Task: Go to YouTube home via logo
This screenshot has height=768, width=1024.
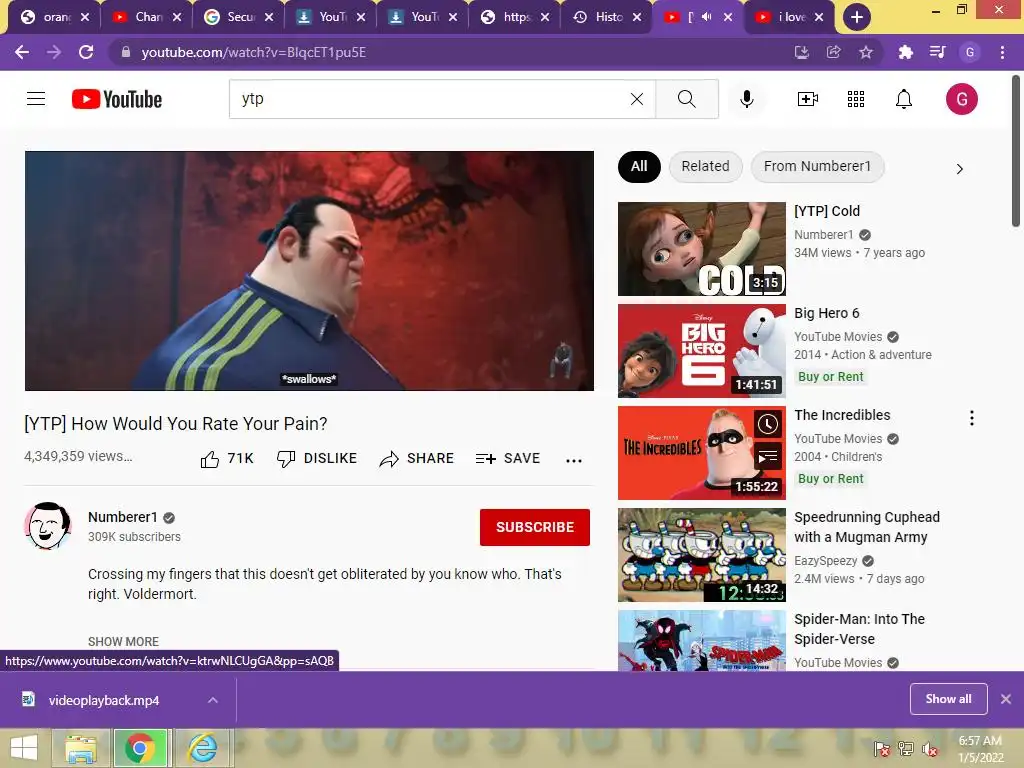Action: [x=117, y=99]
